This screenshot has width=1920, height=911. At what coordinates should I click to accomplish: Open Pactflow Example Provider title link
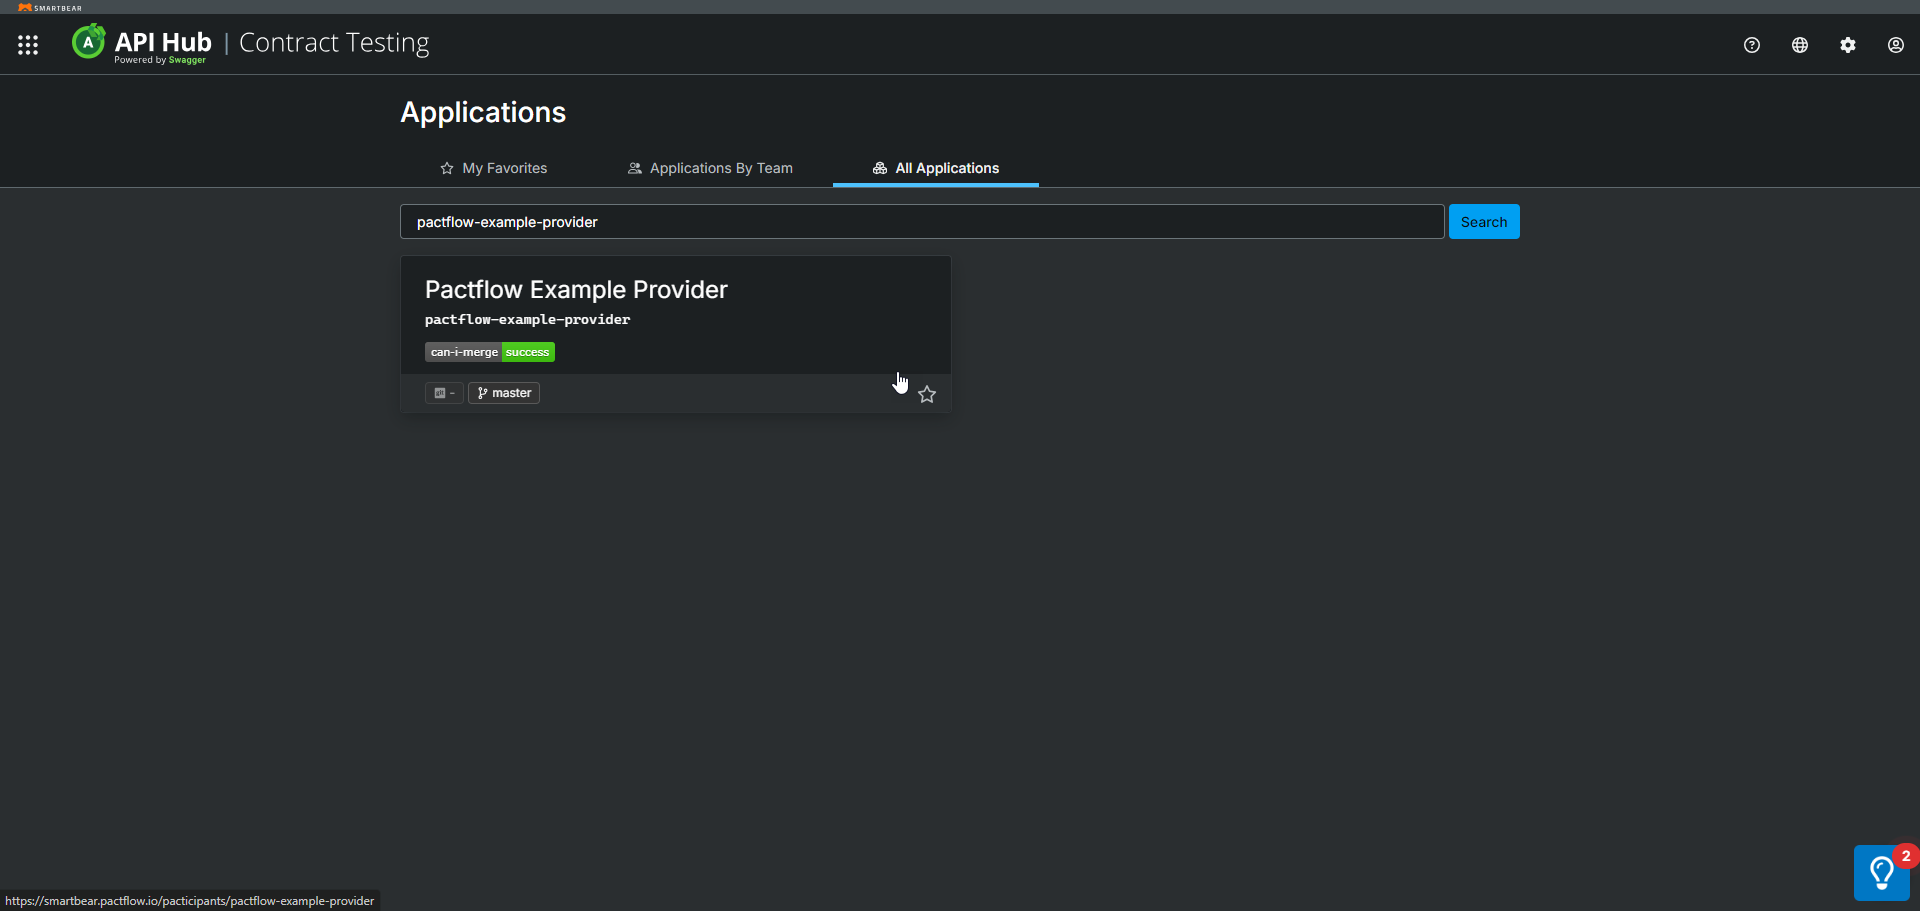pos(576,290)
